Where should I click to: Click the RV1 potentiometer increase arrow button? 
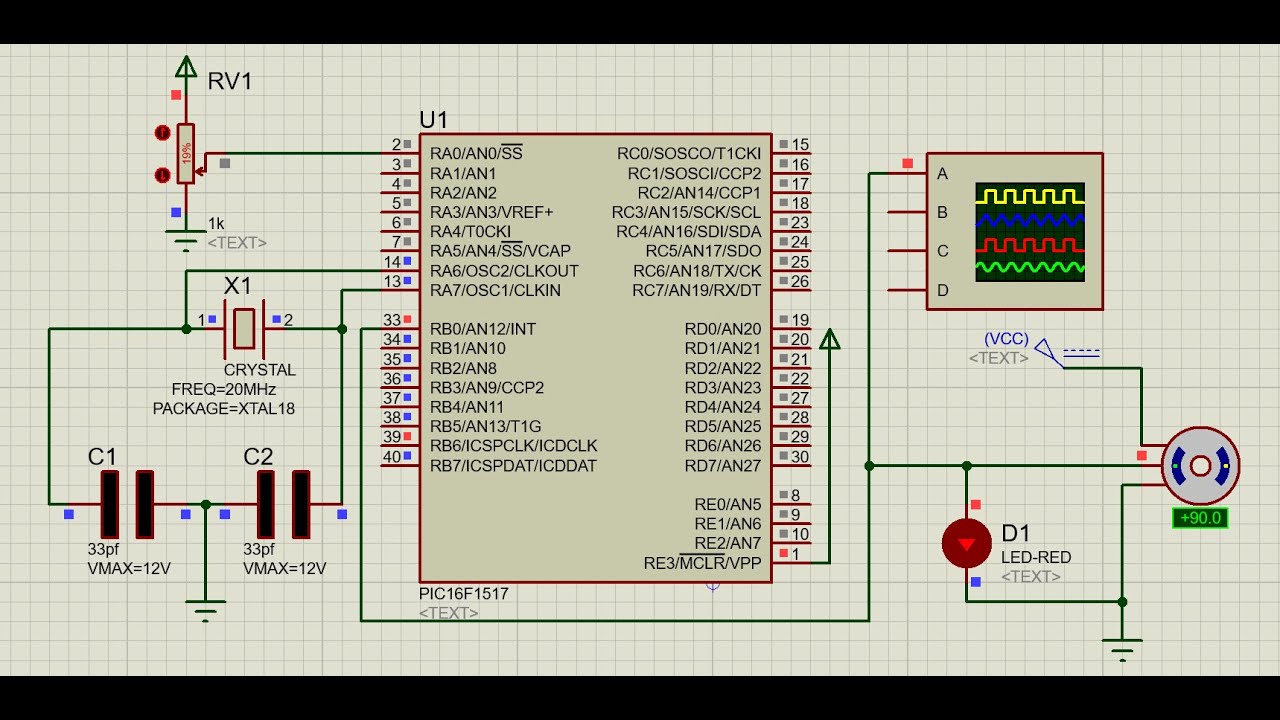point(162,132)
